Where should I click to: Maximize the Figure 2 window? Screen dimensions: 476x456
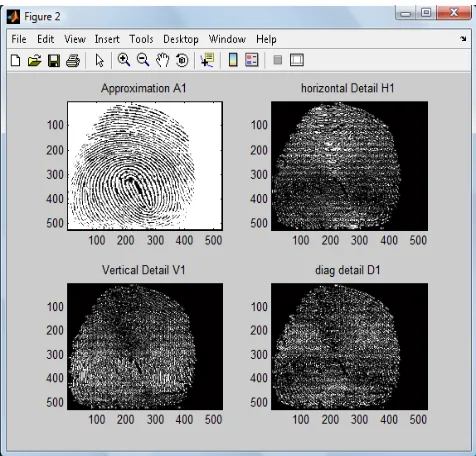(426, 13)
